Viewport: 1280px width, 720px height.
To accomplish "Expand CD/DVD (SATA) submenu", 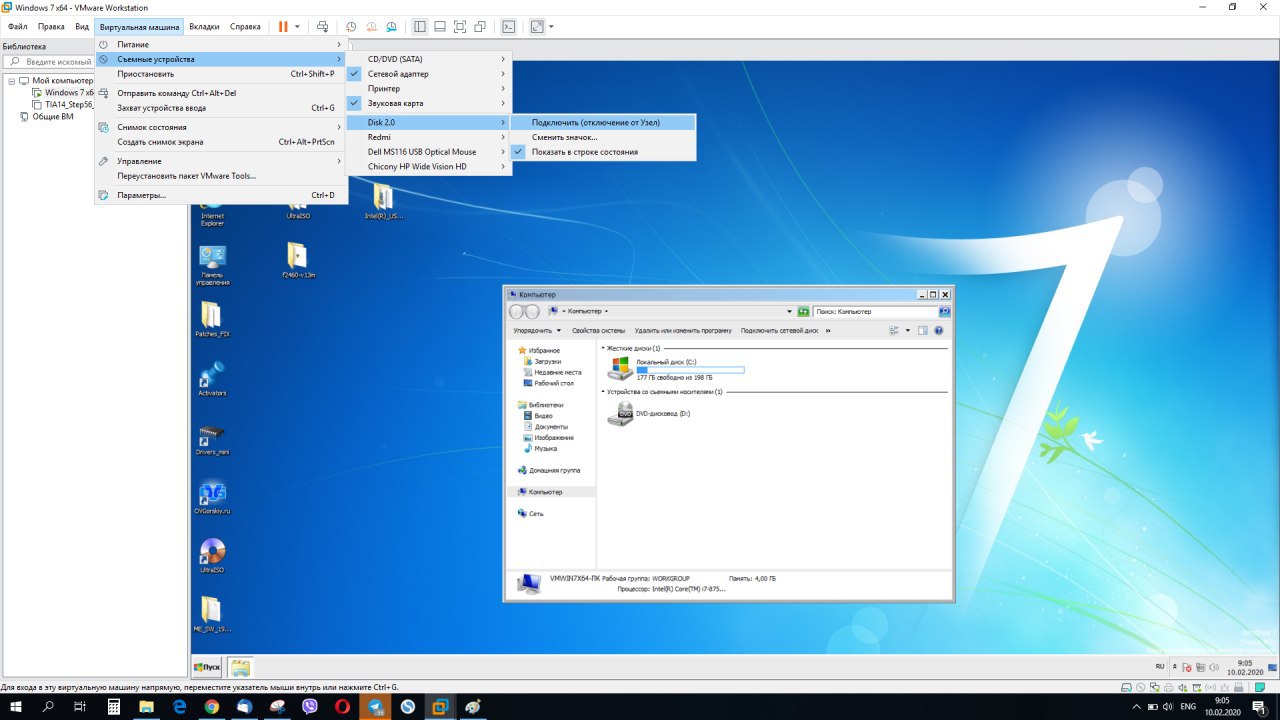I will coord(429,59).
